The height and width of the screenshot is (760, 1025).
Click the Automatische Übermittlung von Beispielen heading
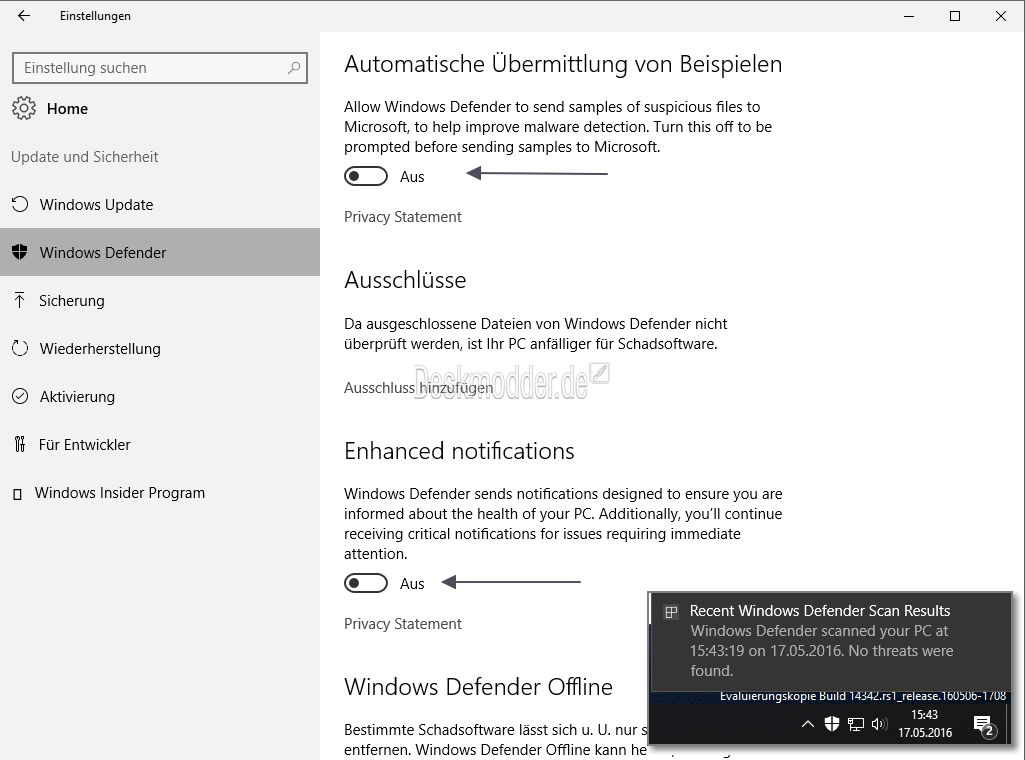(x=563, y=64)
